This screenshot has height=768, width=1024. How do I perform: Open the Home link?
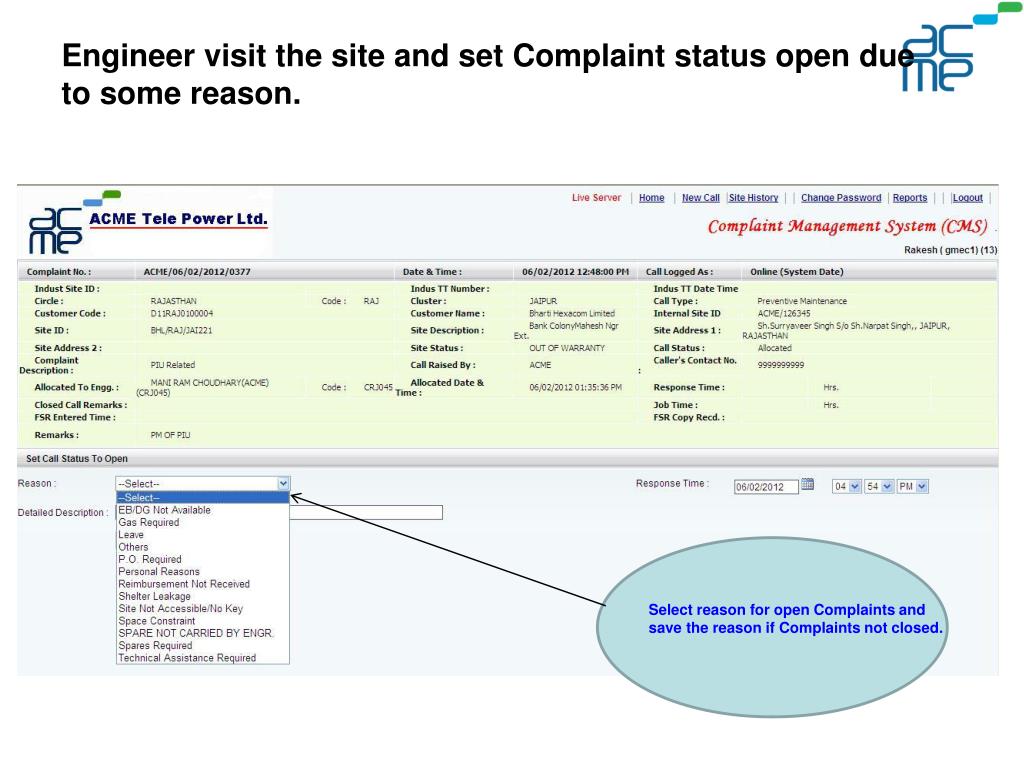click(651, 198)
